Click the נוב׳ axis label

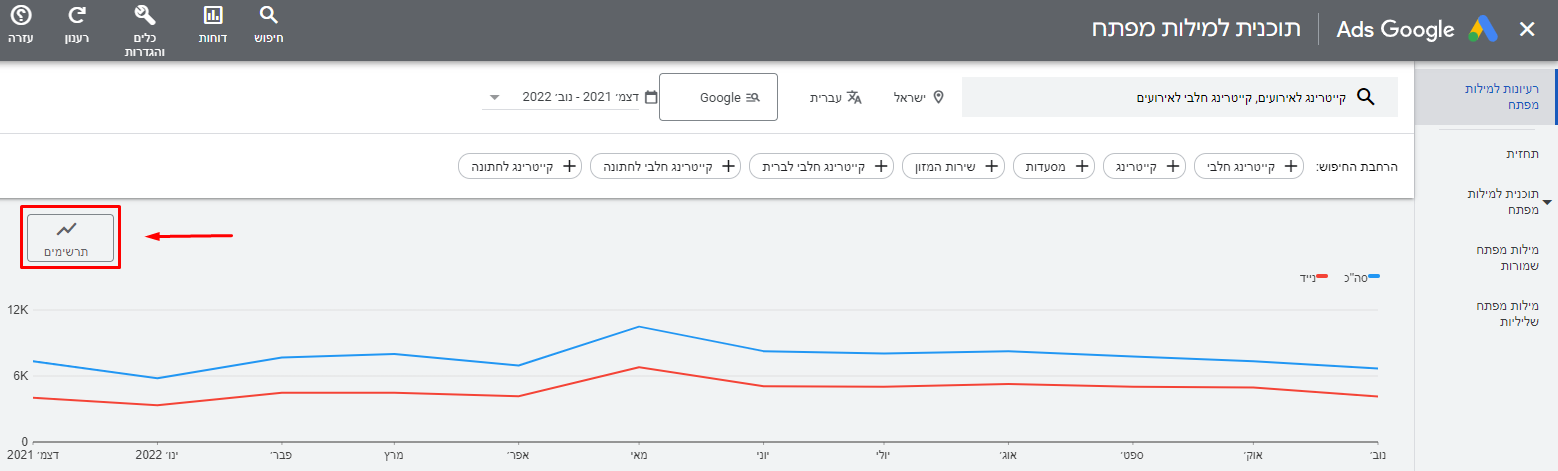(1377, 455)
